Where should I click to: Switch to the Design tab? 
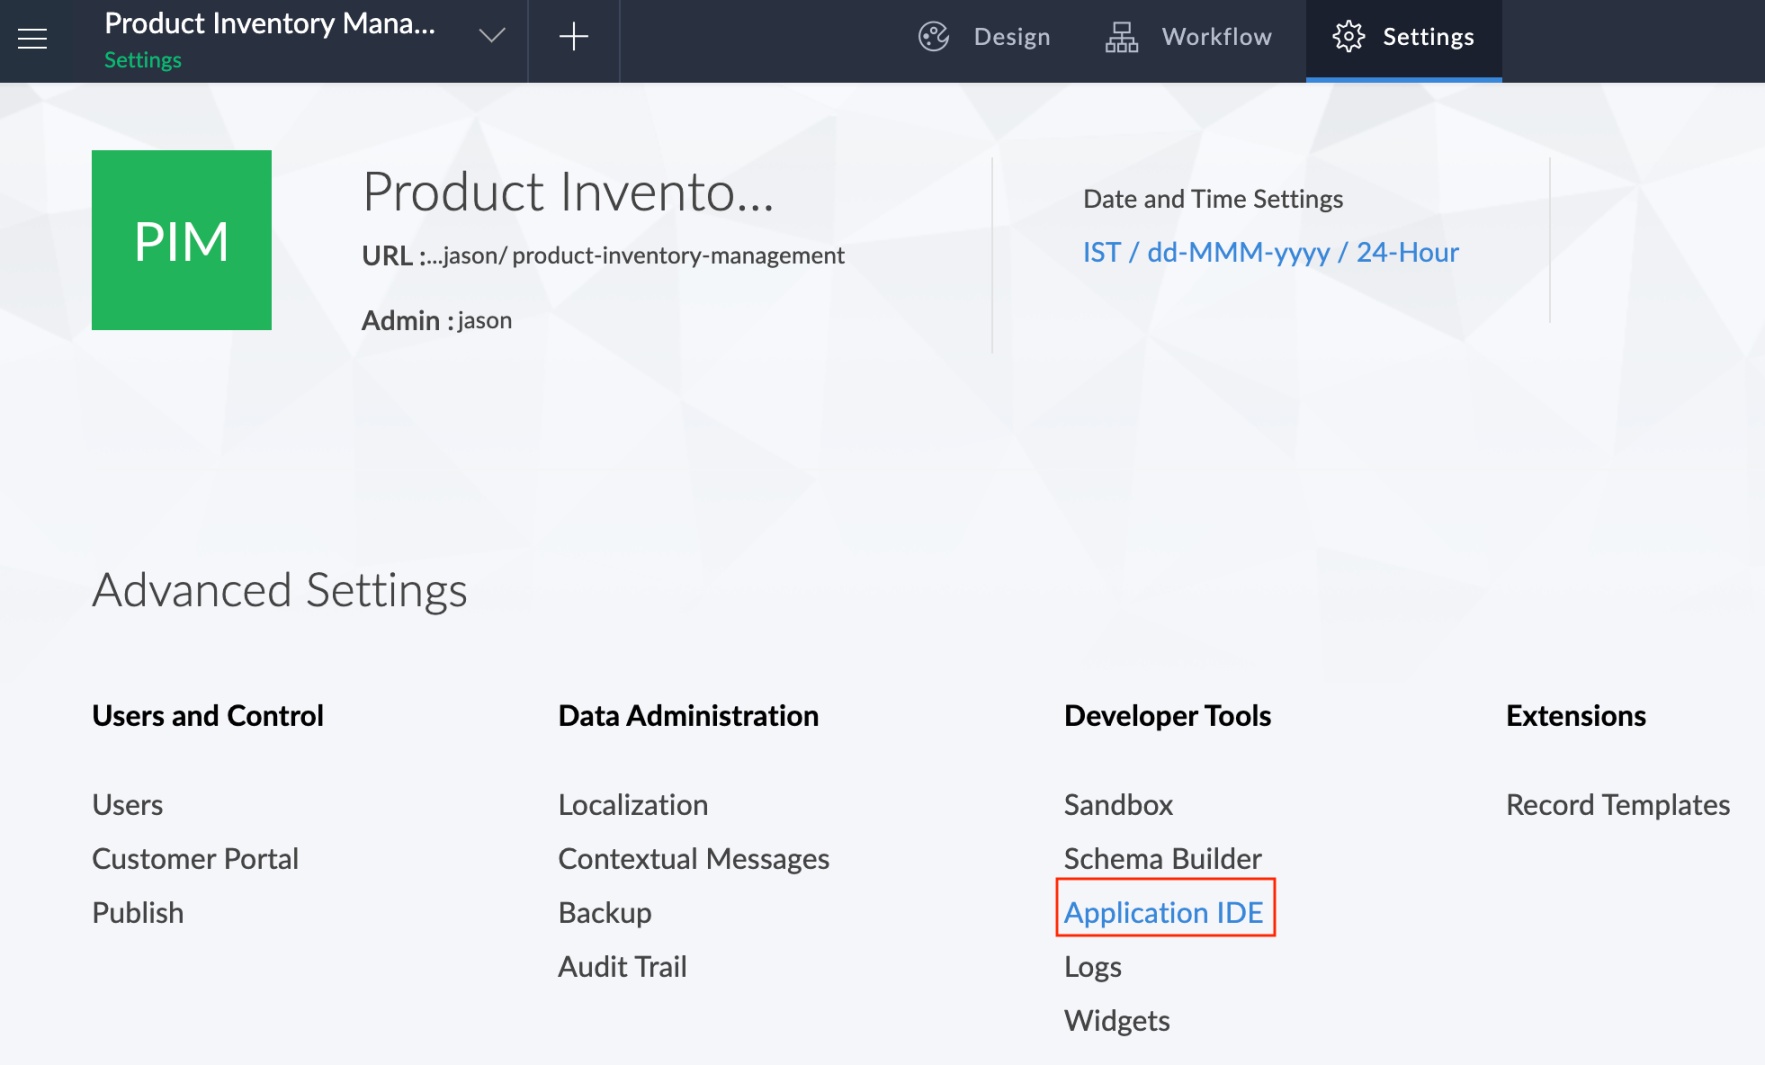pyautogui.click(x=1011, y=36)
